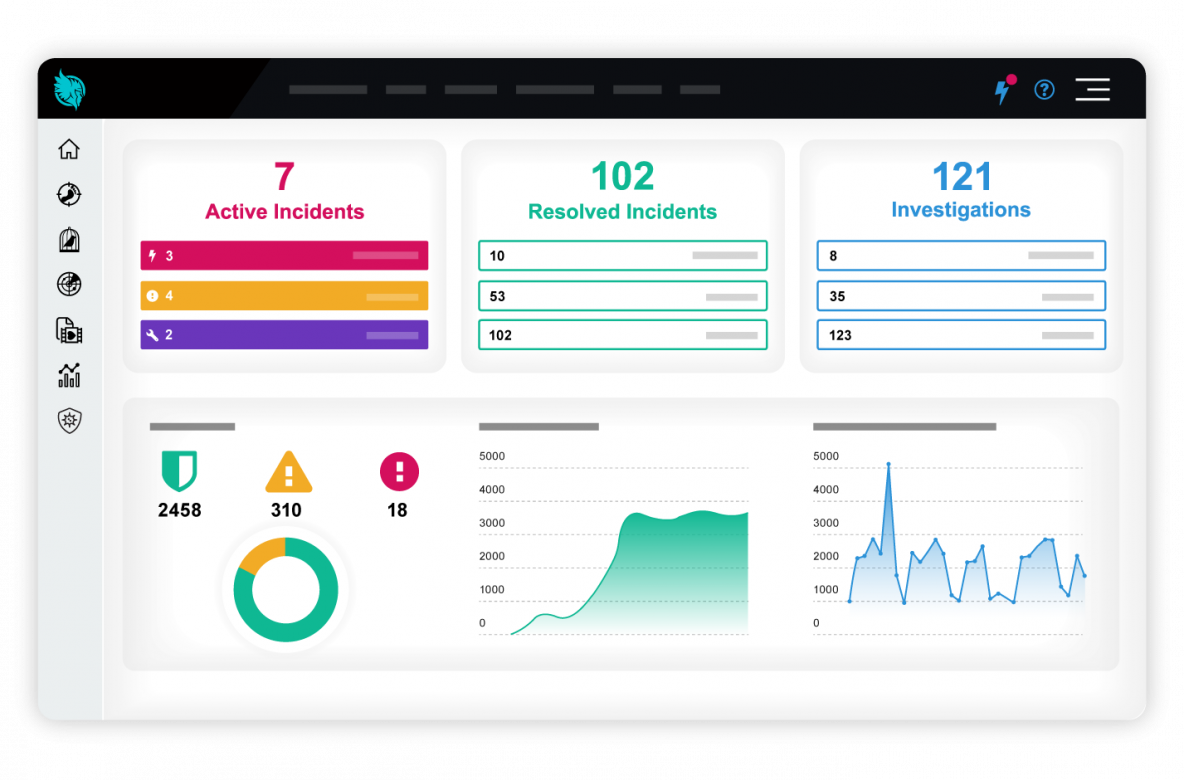Click the shield gear settings icon
1184x780 pixels.
pos(68,421)
